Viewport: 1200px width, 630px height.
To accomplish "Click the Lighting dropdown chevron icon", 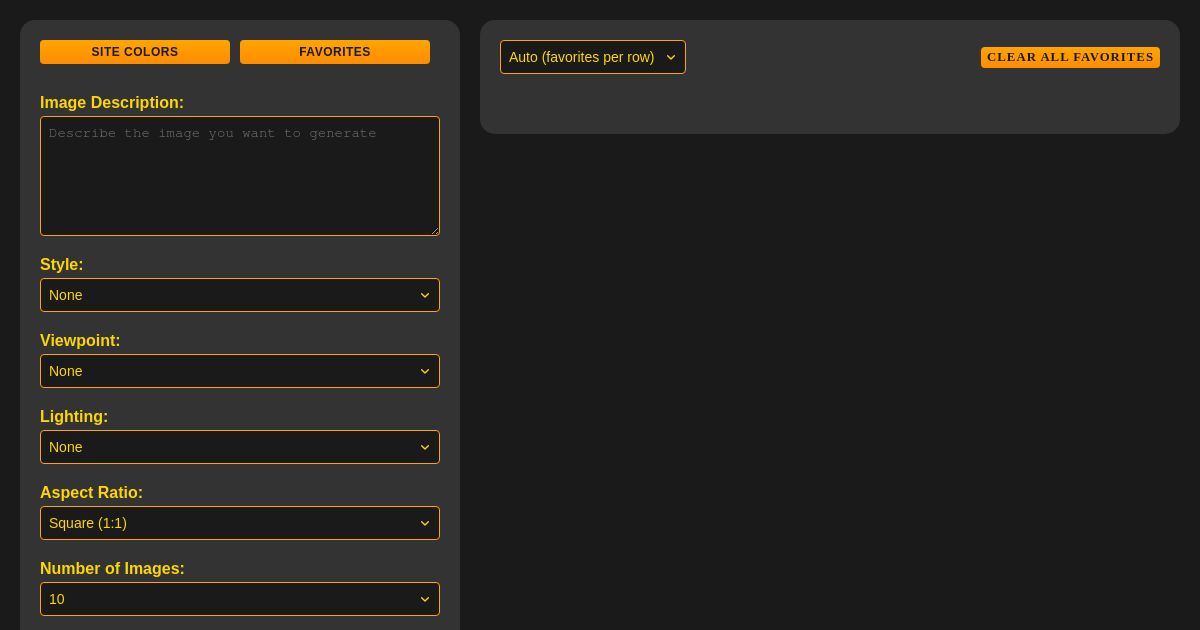I will click(x=425, y=447).
